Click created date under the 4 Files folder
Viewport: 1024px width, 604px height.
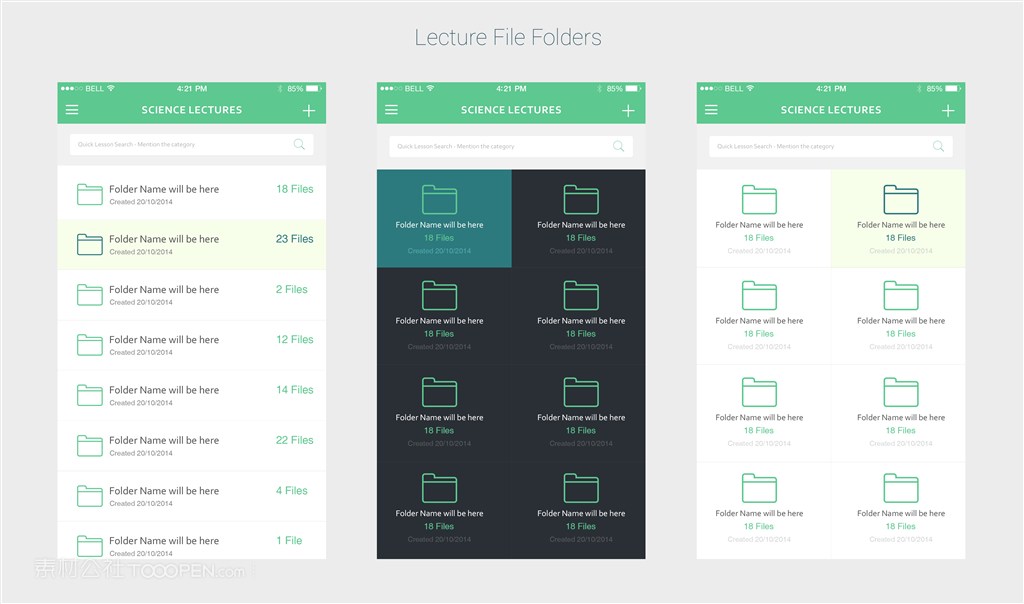click(x=141, y=503)
